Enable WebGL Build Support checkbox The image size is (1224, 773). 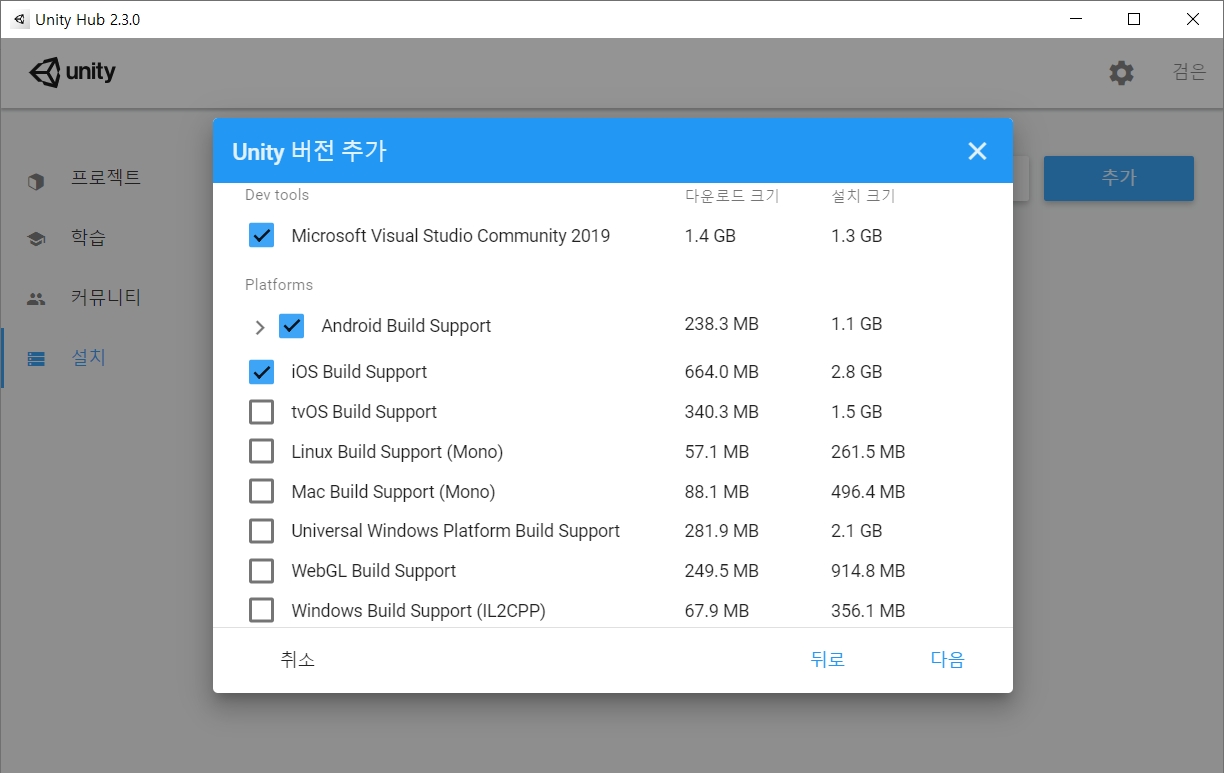pyautogui.click(x=261, y=571)
